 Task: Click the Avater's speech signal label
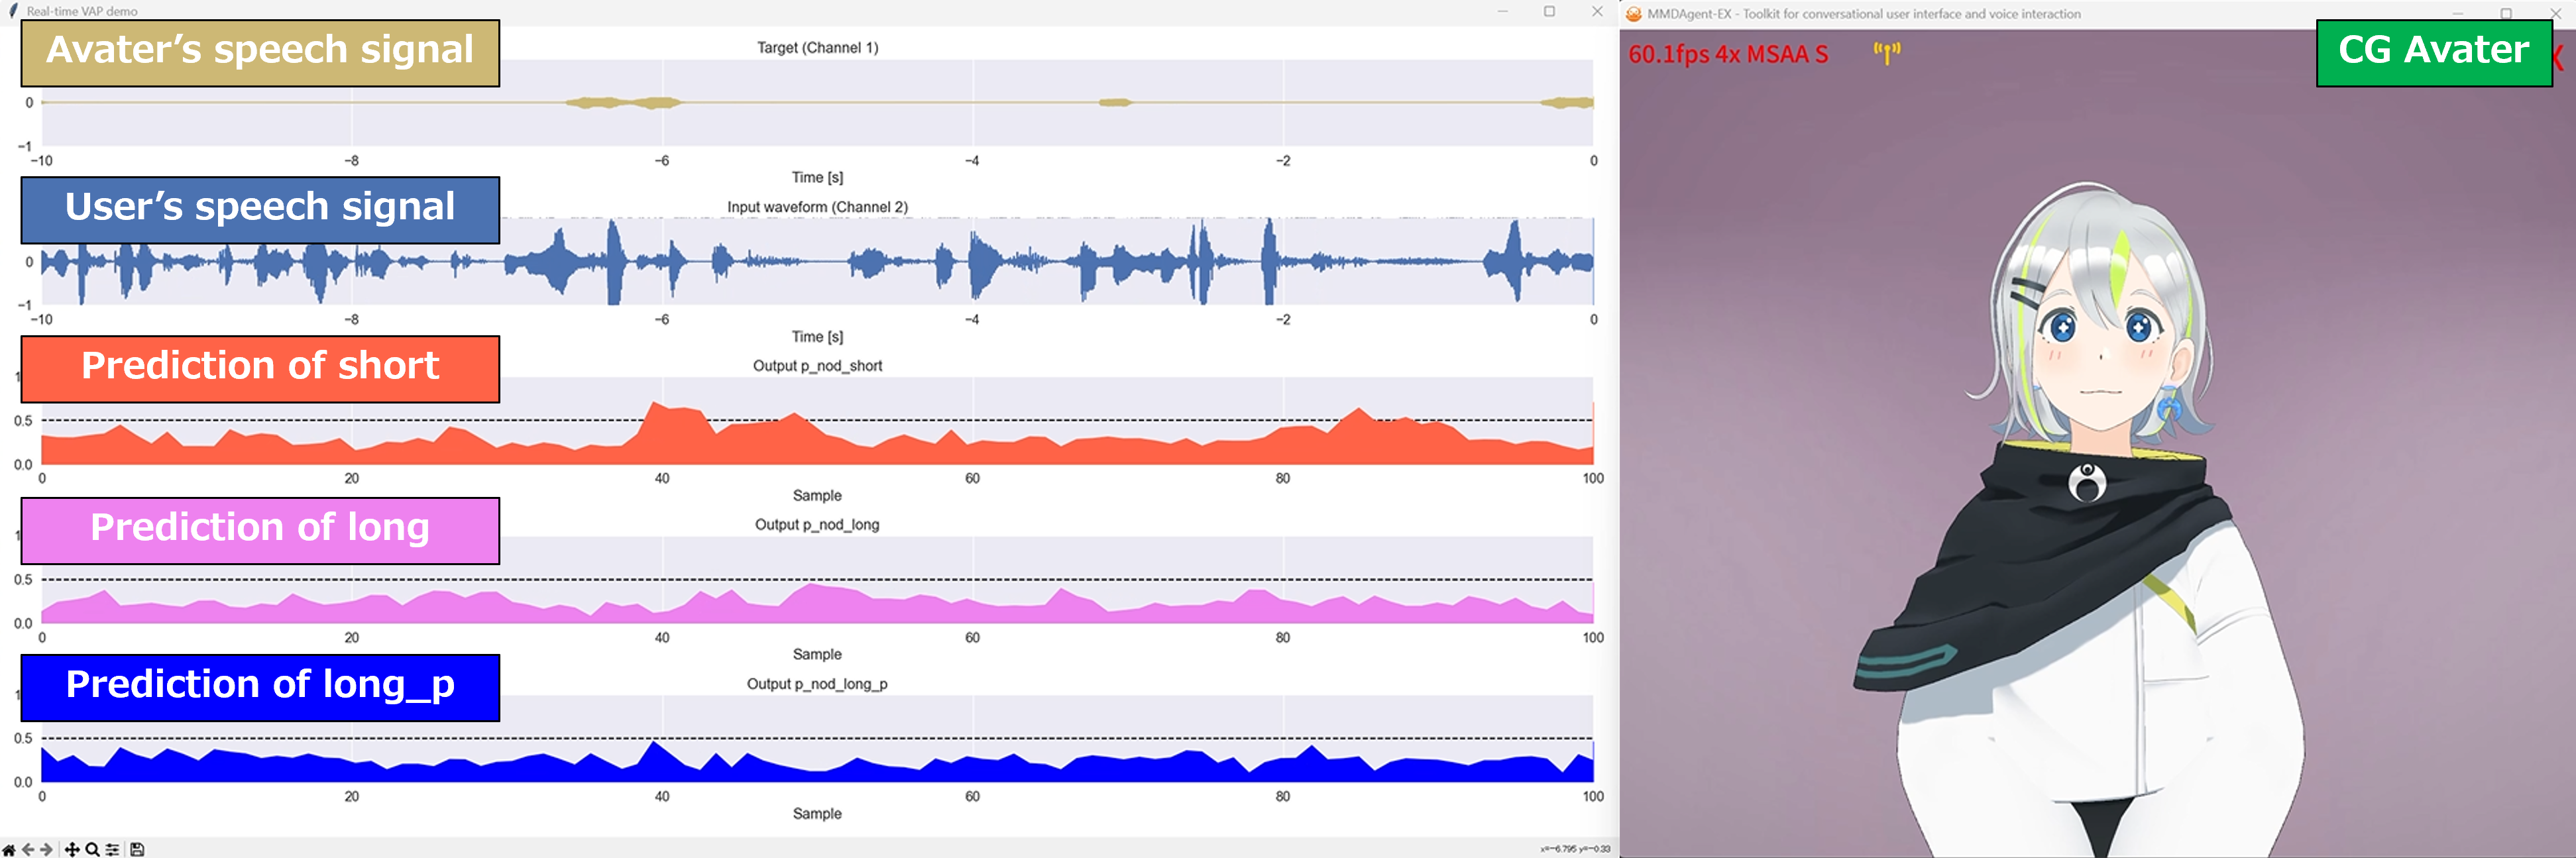click(x=260, y=52)
